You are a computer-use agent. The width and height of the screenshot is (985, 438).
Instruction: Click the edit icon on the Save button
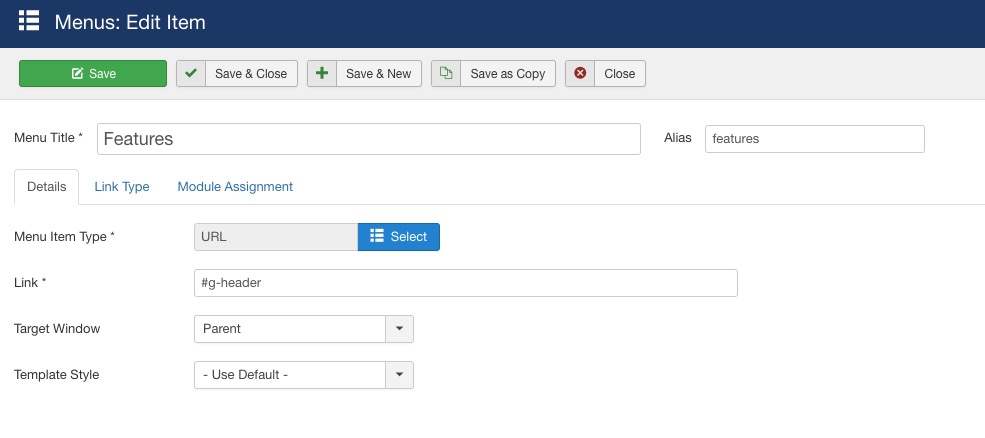pyautogui.click(x=77, y=74)
